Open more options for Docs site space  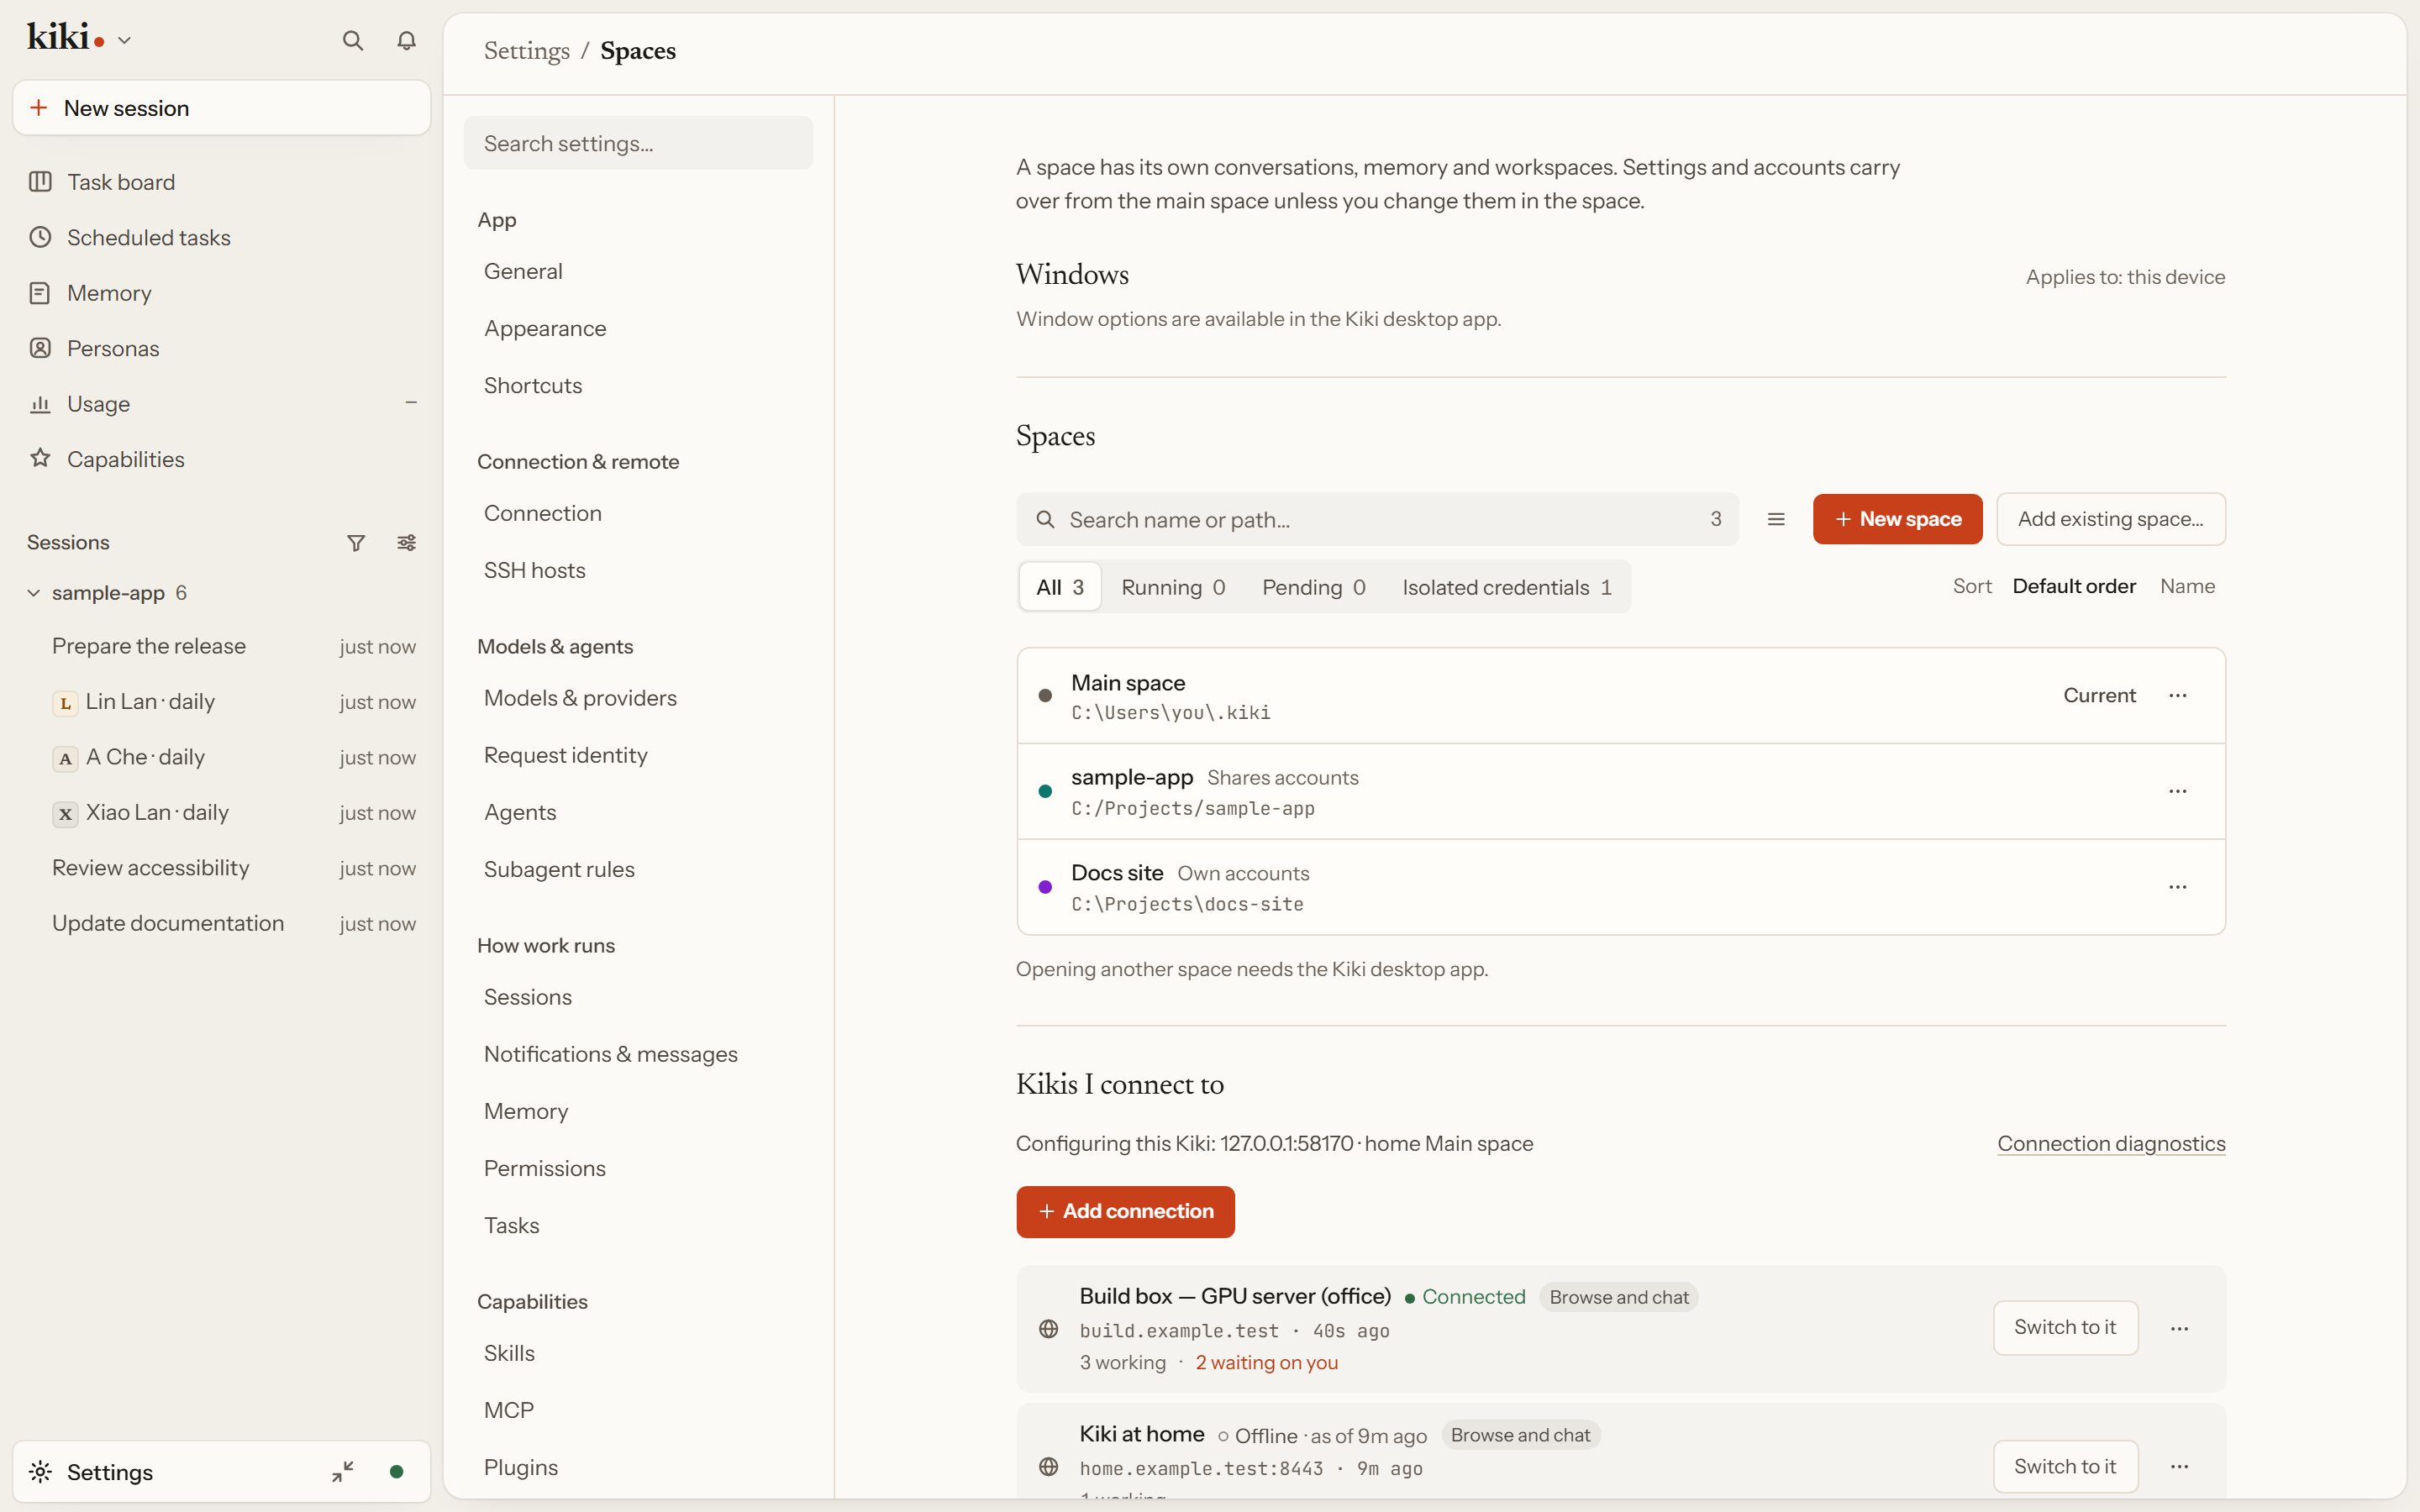point(2178,887)
